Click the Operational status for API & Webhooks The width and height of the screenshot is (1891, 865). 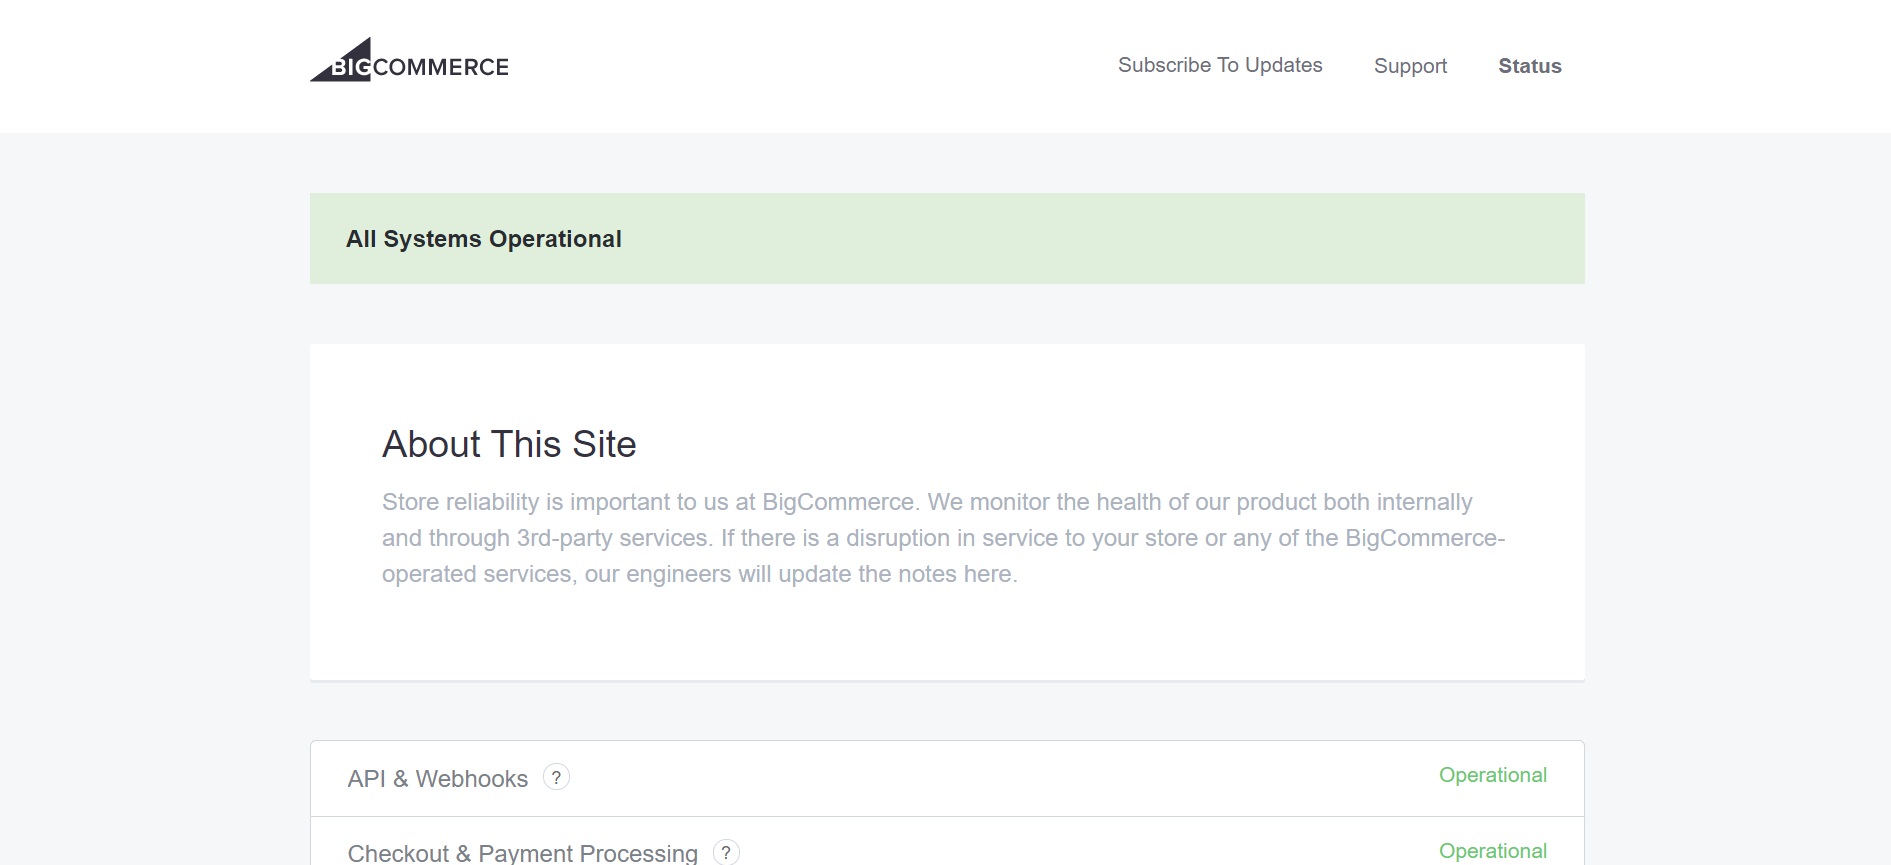pos(1492,775)
